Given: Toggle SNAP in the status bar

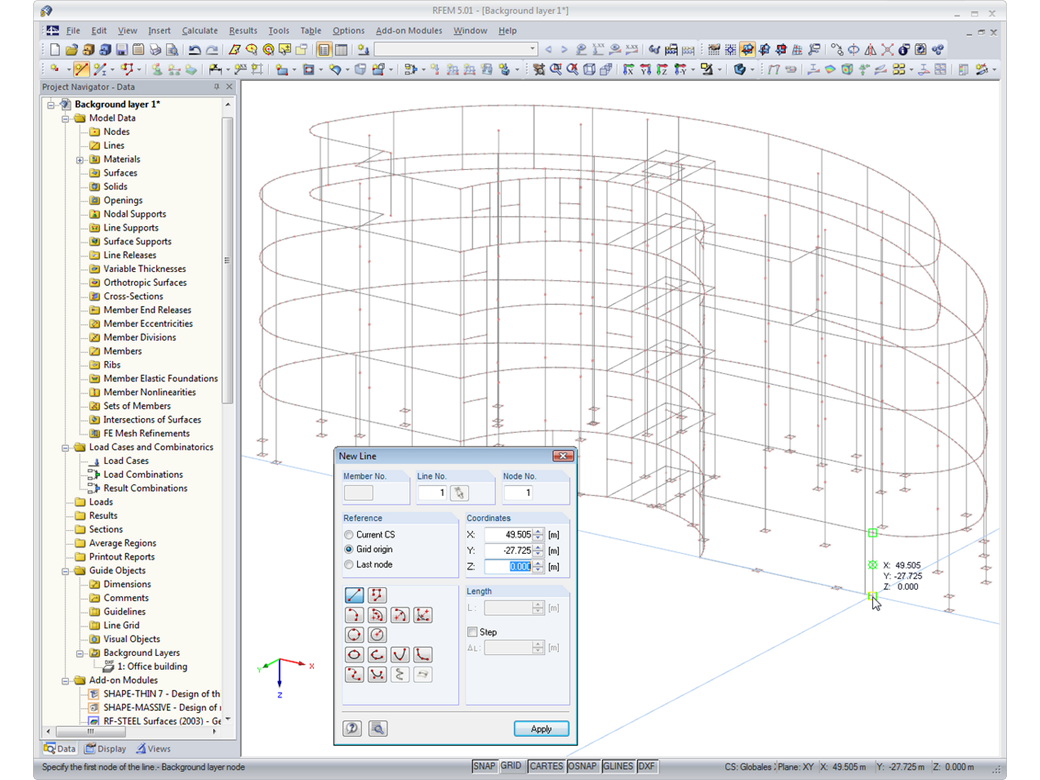Looking at the screenshot, I should click(x=484, y=766).
